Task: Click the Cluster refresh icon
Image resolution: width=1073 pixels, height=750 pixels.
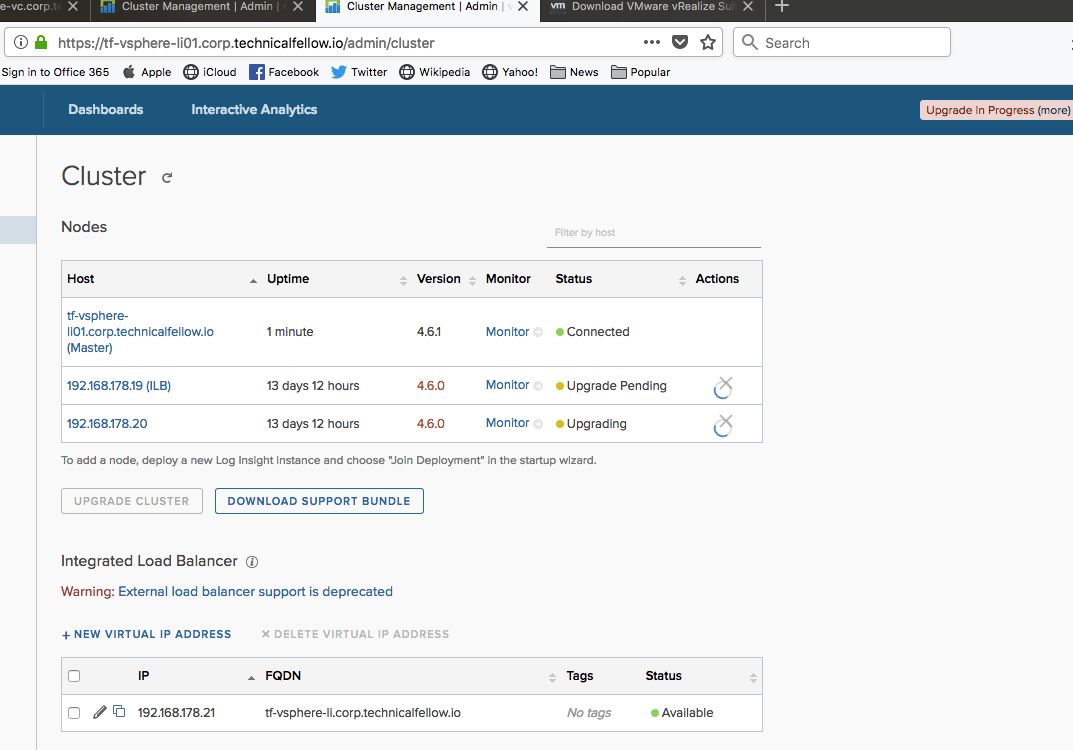Action: point(167,178)
